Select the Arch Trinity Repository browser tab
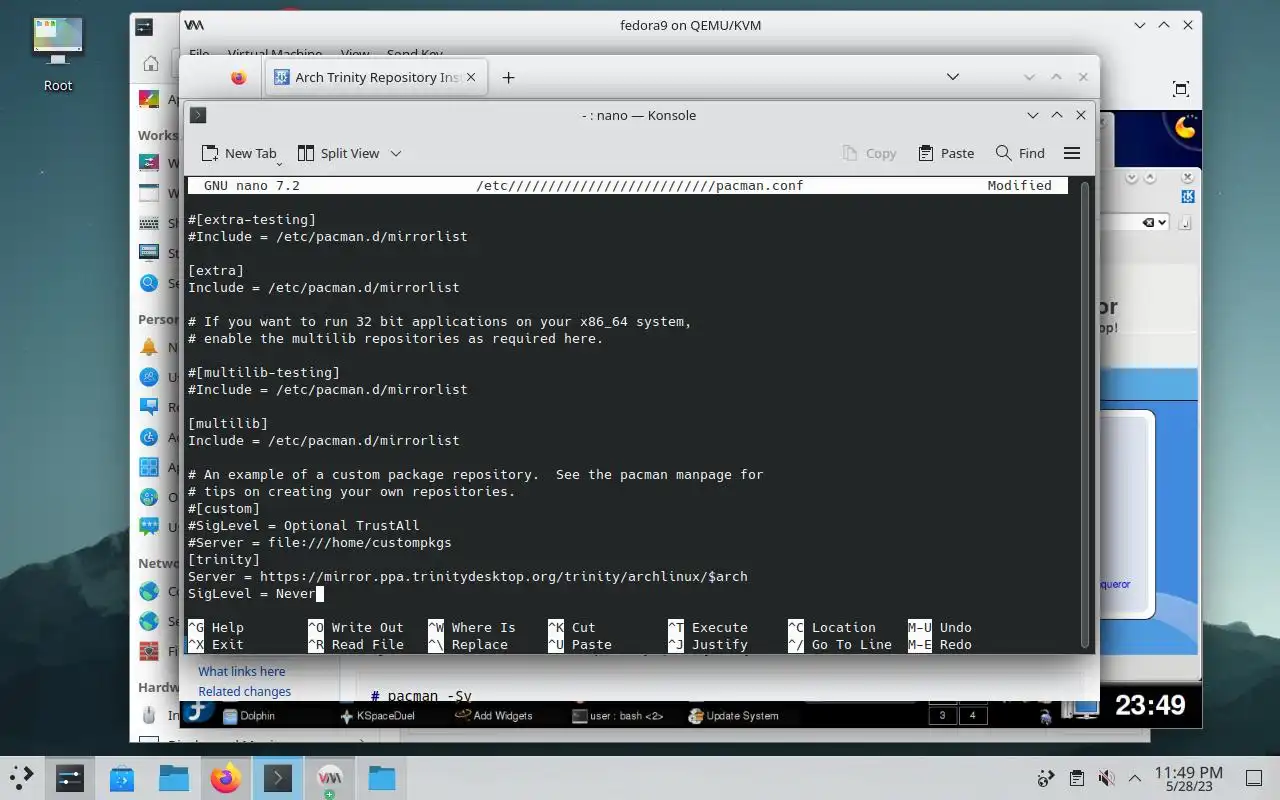1280x800 pixels. 376,77
